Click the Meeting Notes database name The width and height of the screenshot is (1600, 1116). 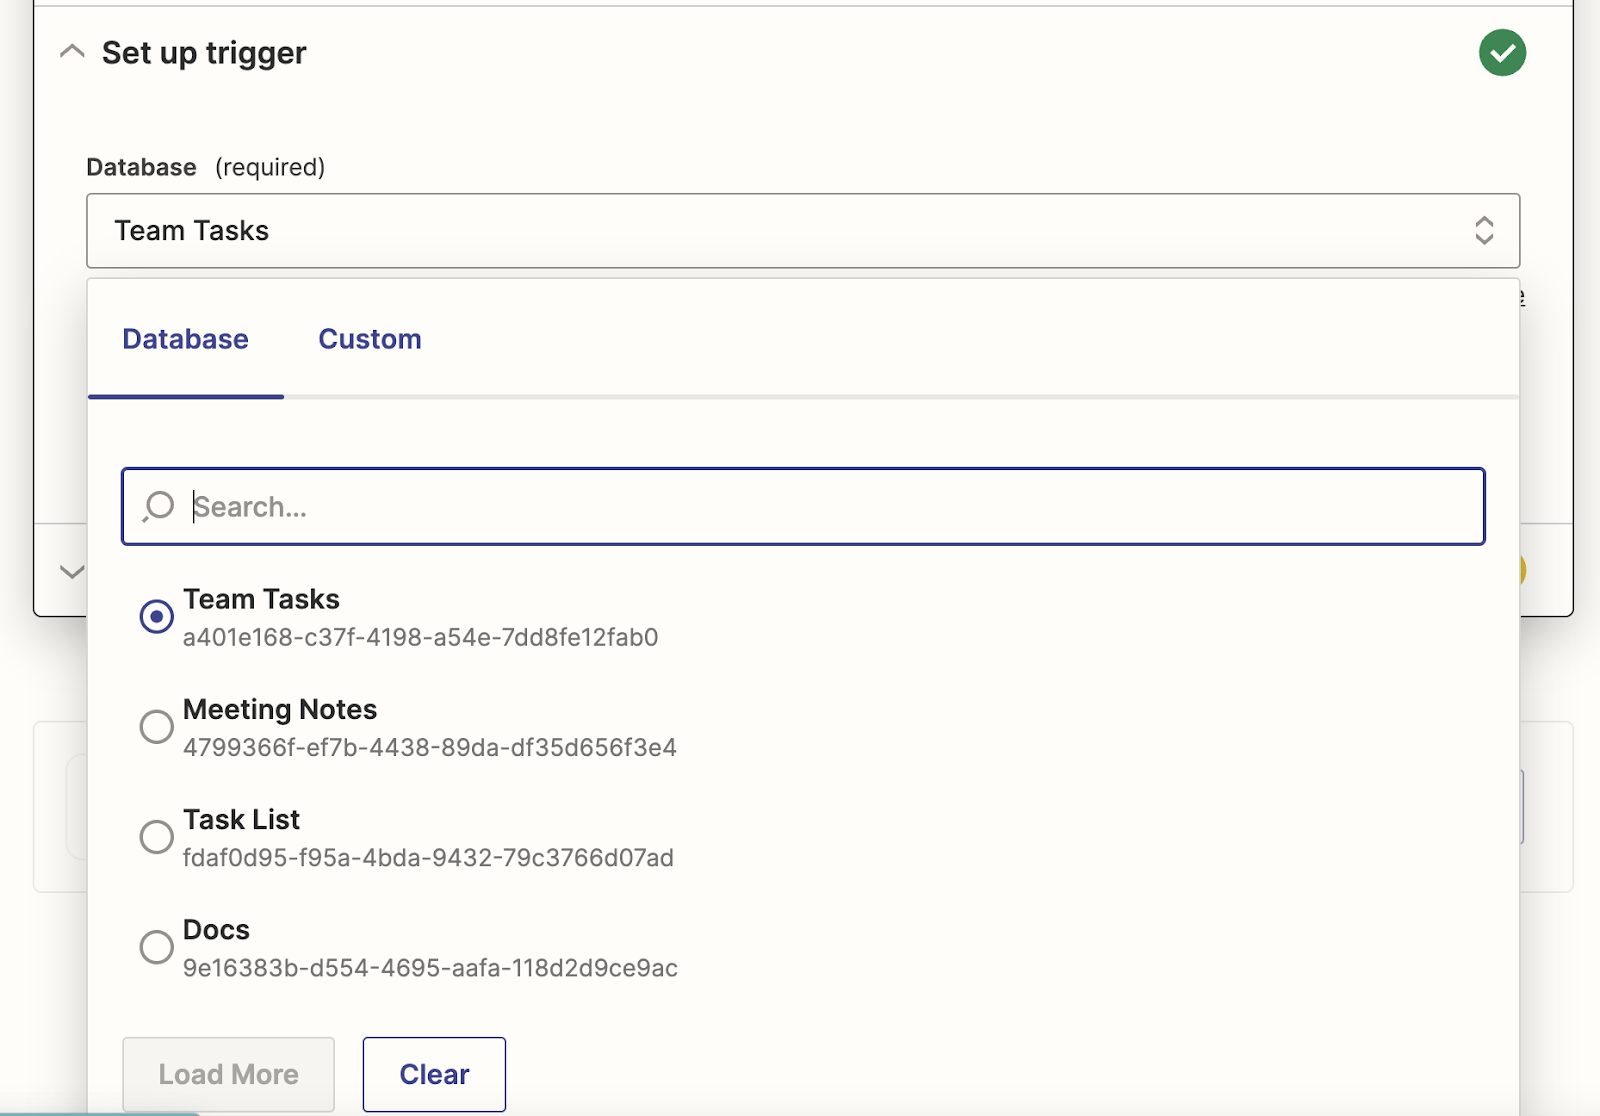[280, 710]
